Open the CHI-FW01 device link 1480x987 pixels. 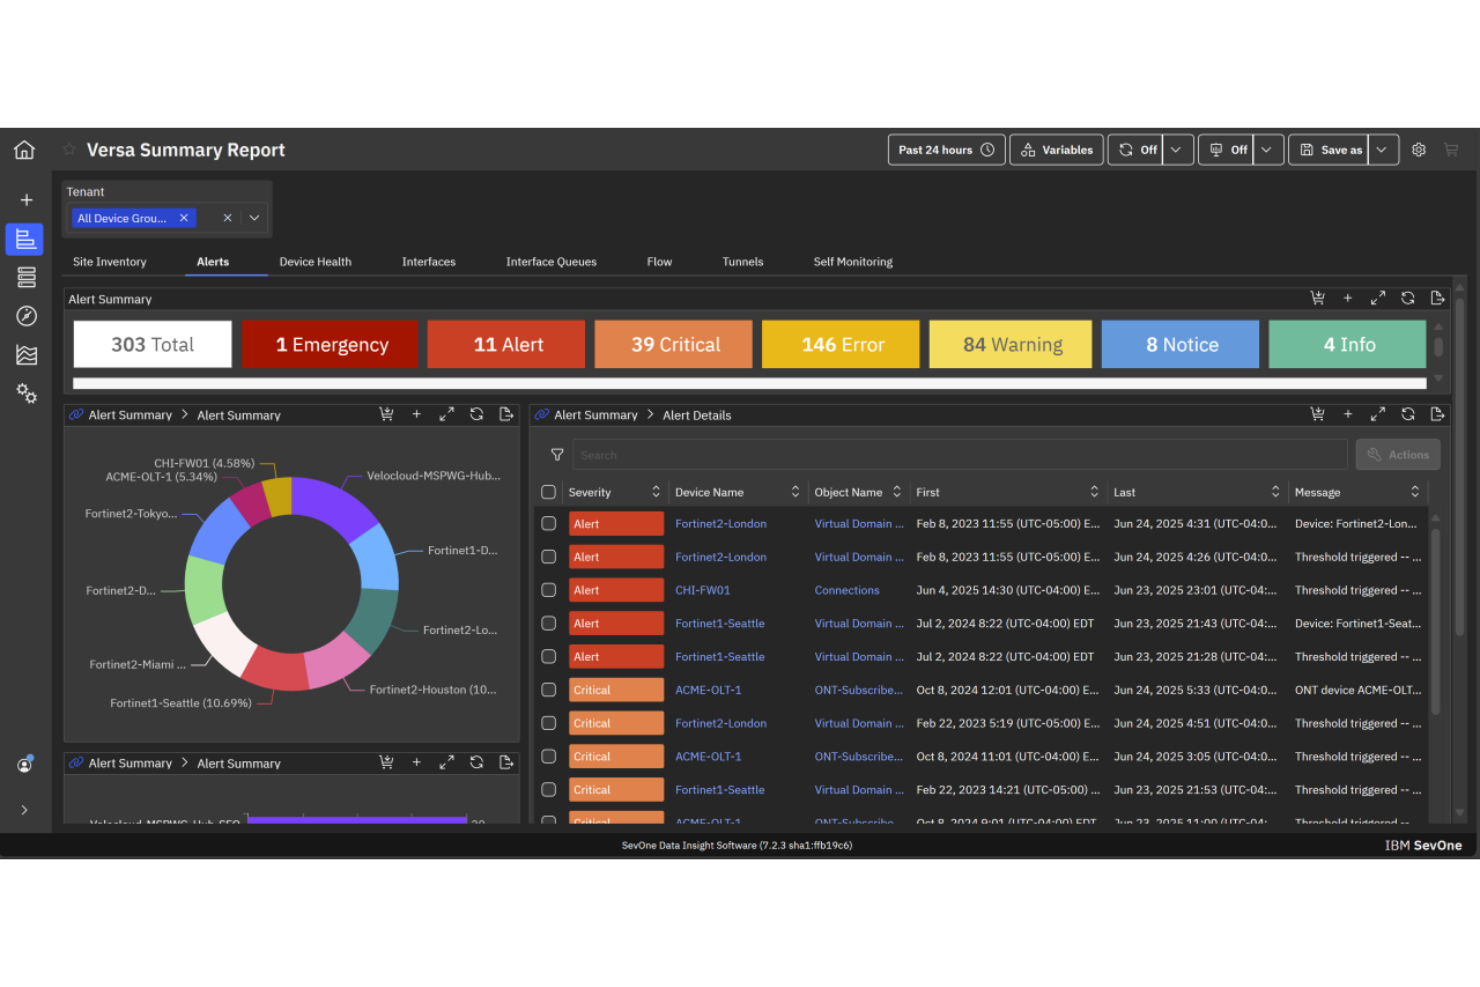click(x=703, y=590)
